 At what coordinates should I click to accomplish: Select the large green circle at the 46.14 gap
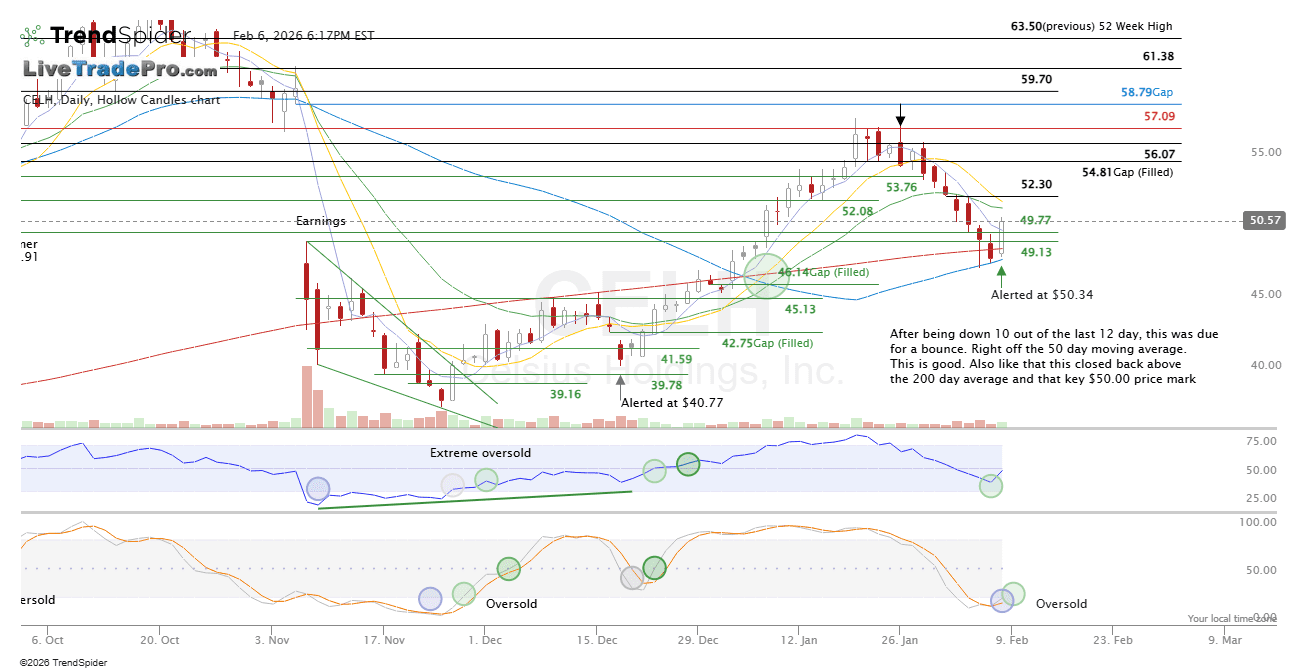[767, 275]
